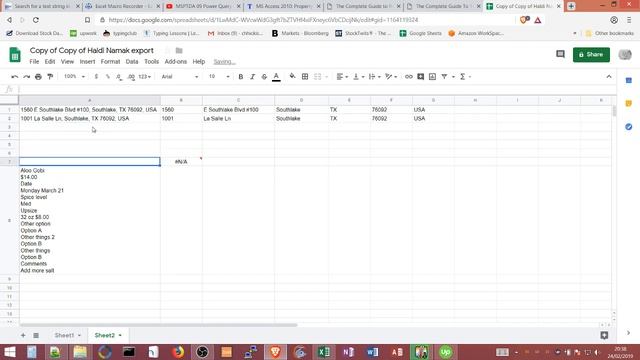Open Excel from the Windows taskbar
The height and width of the screenshot is (360, 640).
(x=324, y=352)
